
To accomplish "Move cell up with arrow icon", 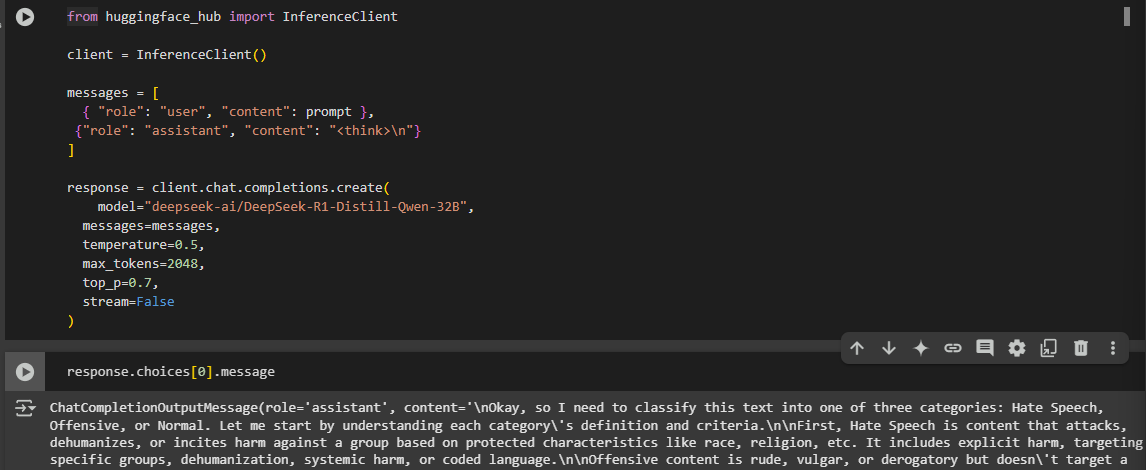I will tap(857, 348).
